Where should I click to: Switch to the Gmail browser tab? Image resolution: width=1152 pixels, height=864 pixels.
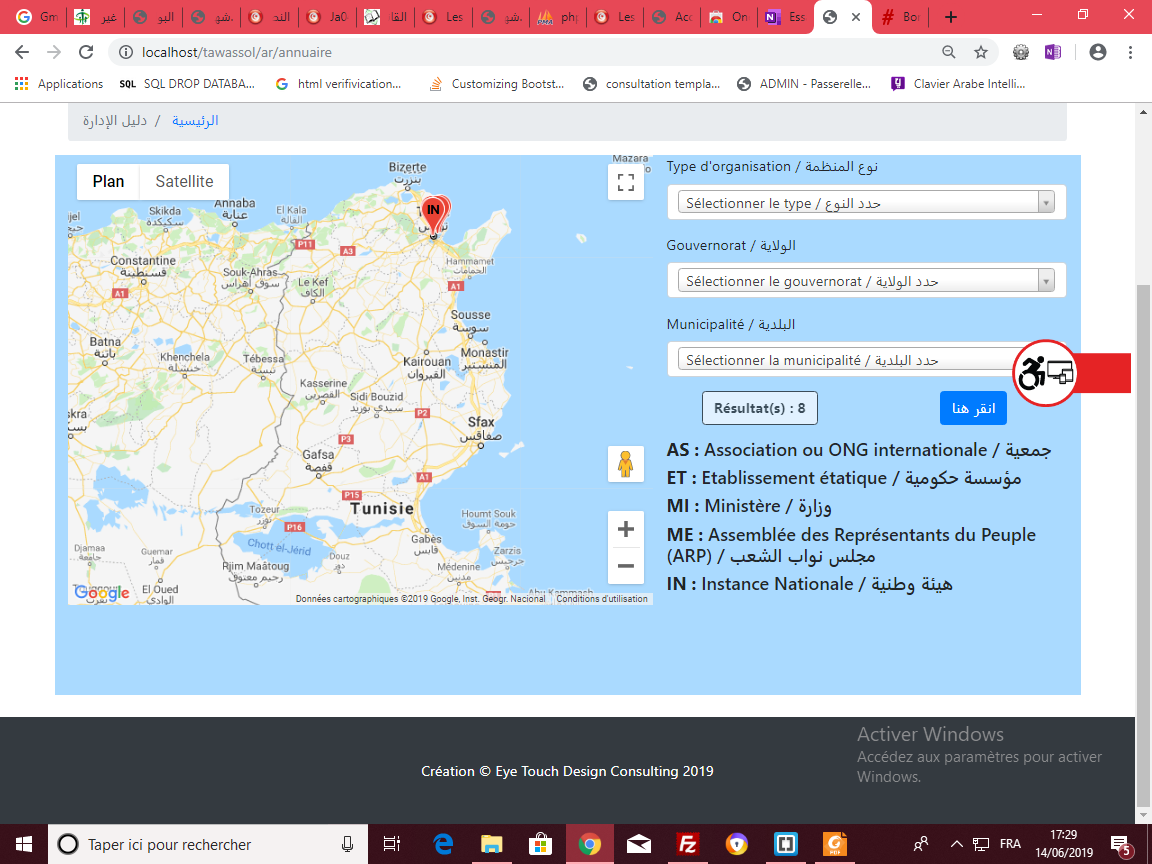37,17
